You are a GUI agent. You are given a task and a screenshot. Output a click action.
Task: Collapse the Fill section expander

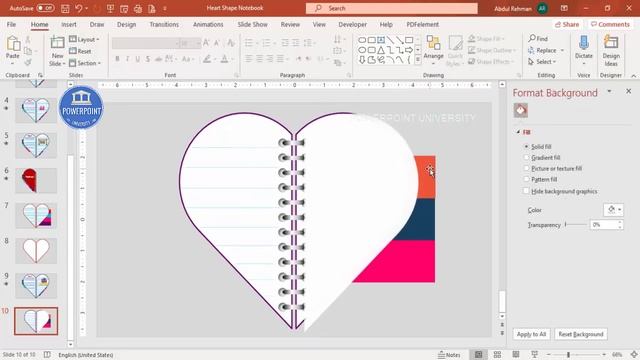tap(518, 132)
